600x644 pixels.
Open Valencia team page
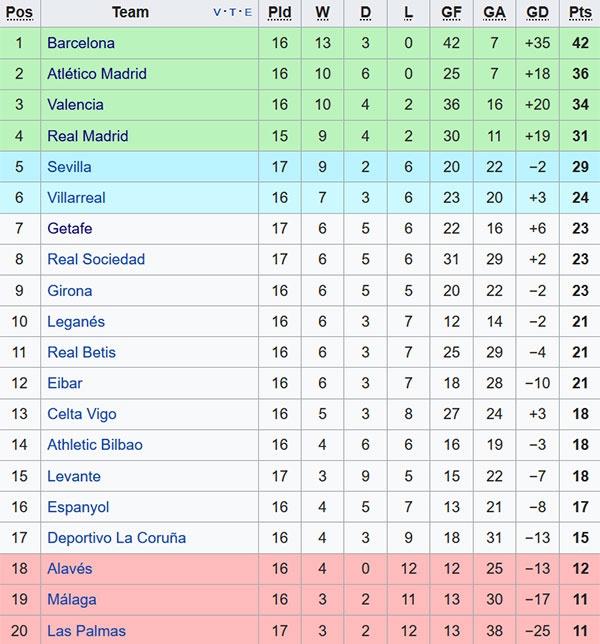(x=75, y=105)
